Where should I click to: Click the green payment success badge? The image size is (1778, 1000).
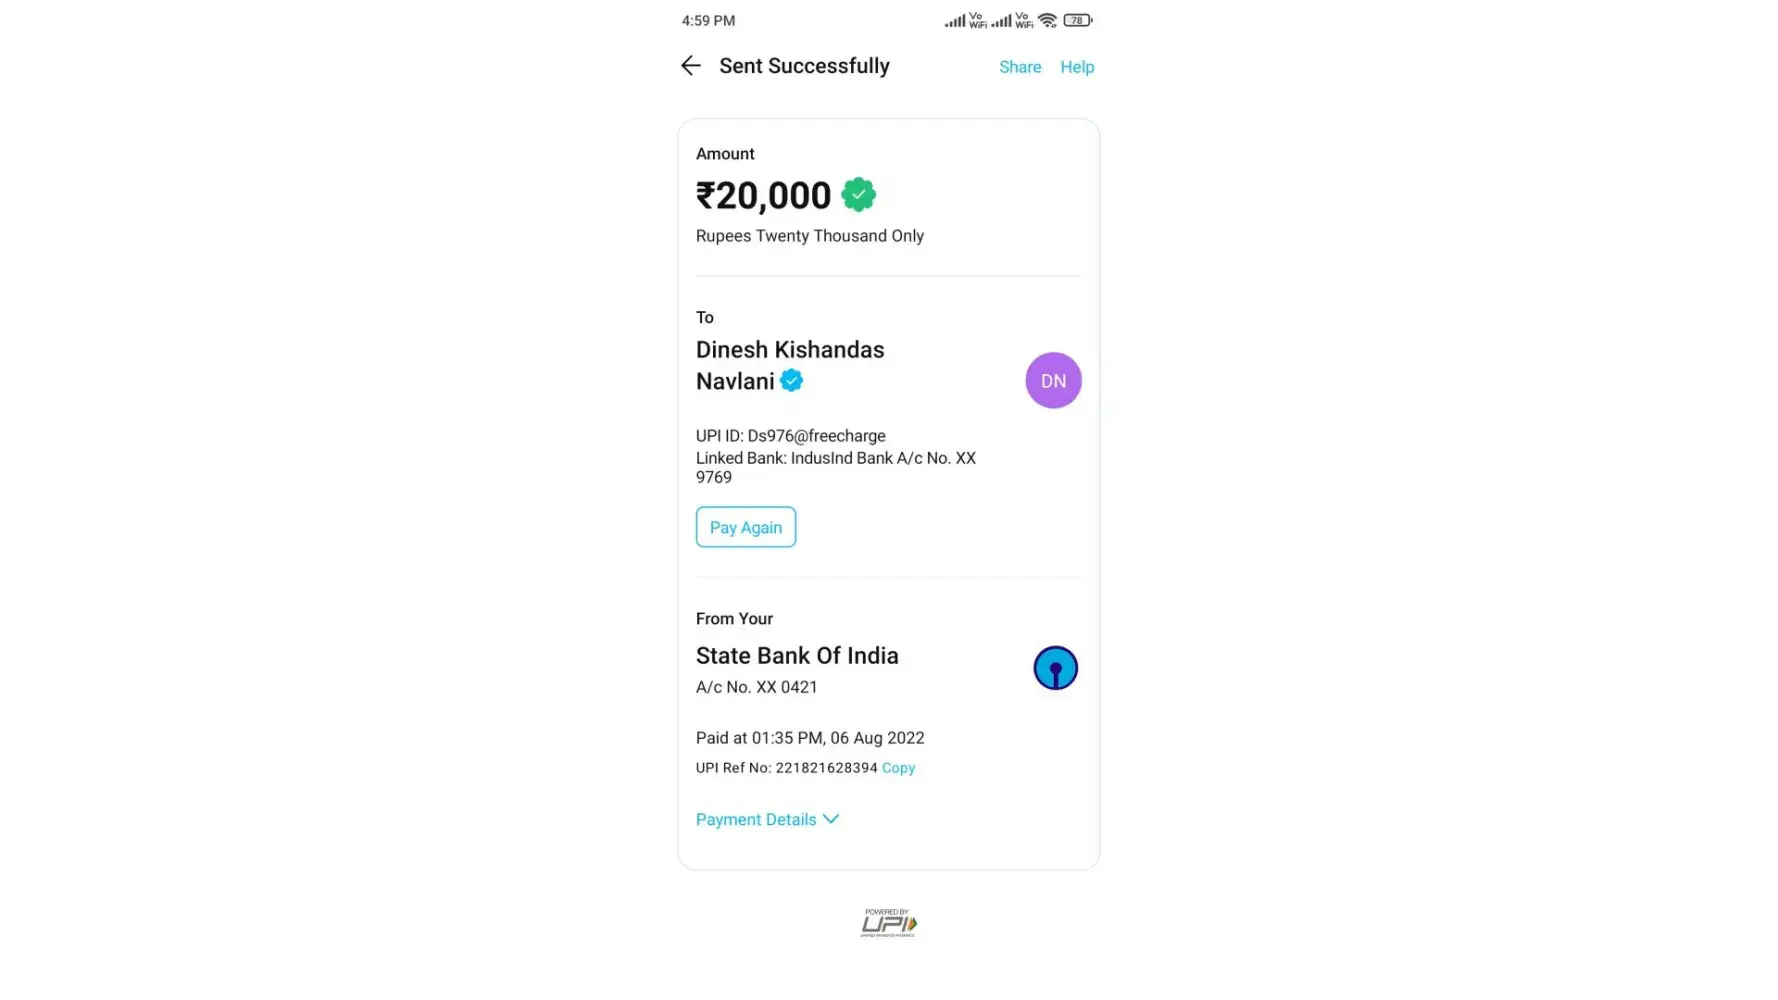point(858,195)
